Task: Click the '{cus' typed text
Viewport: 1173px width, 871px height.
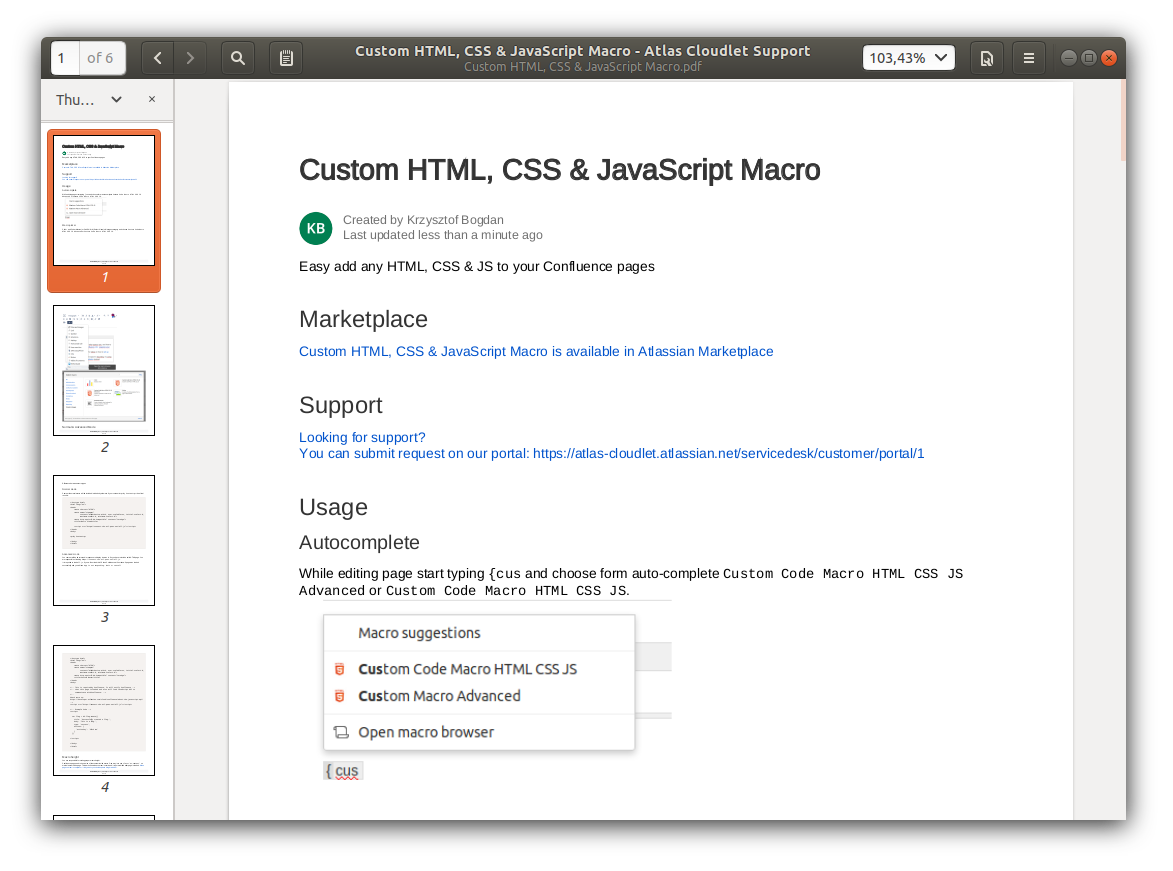Action: pyautogui.click(x=343, y=771)
